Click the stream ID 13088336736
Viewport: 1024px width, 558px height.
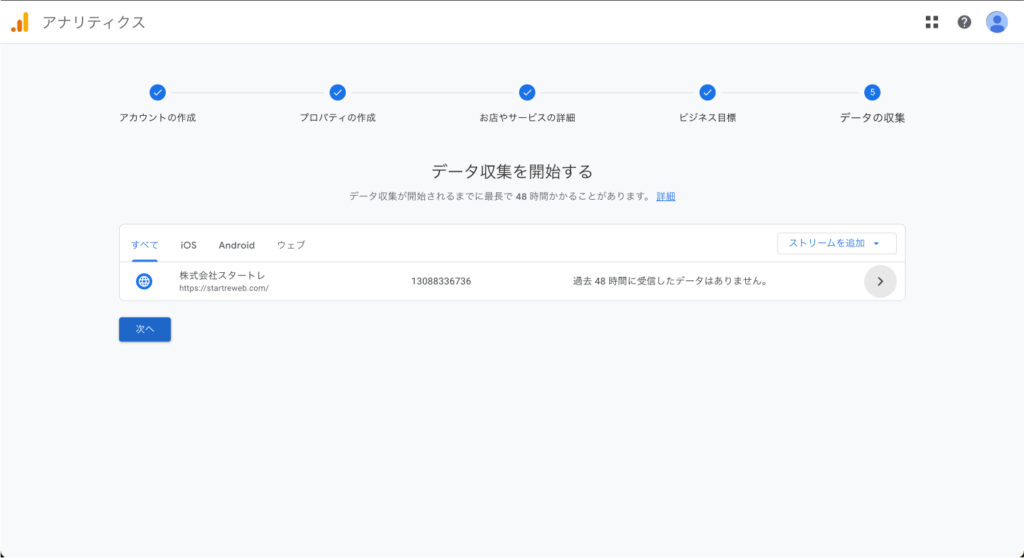click(441, 282)
